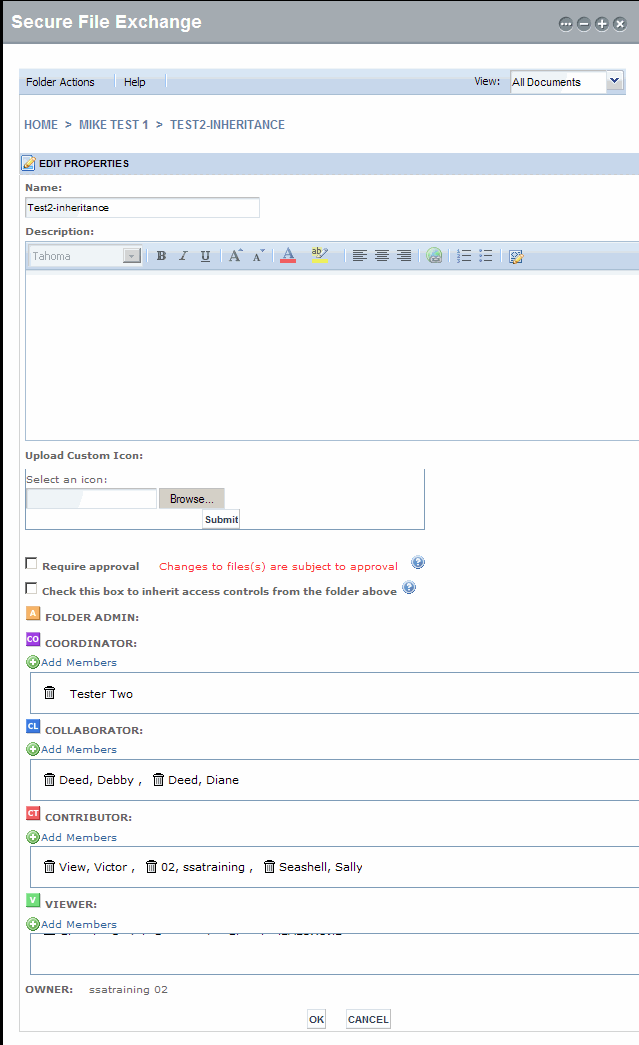Open the Tahoma font dropdown

tap(132, 256)
